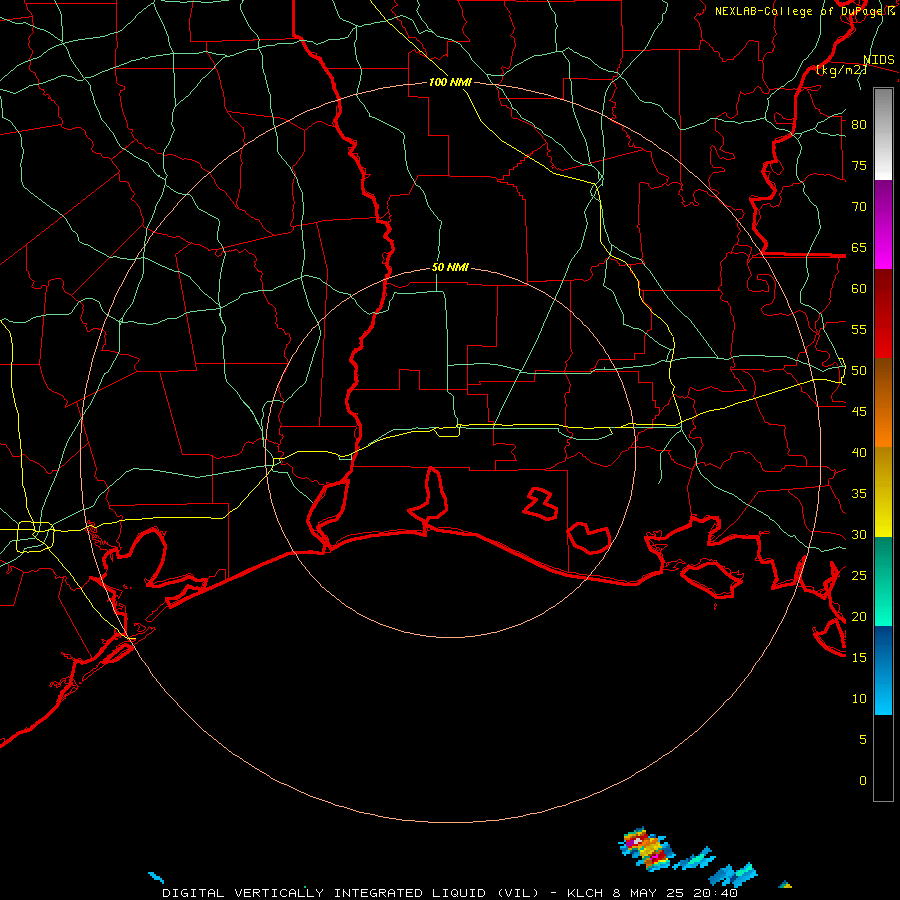
Task: Click the 60 value on the scale
Action: point(859,288)
